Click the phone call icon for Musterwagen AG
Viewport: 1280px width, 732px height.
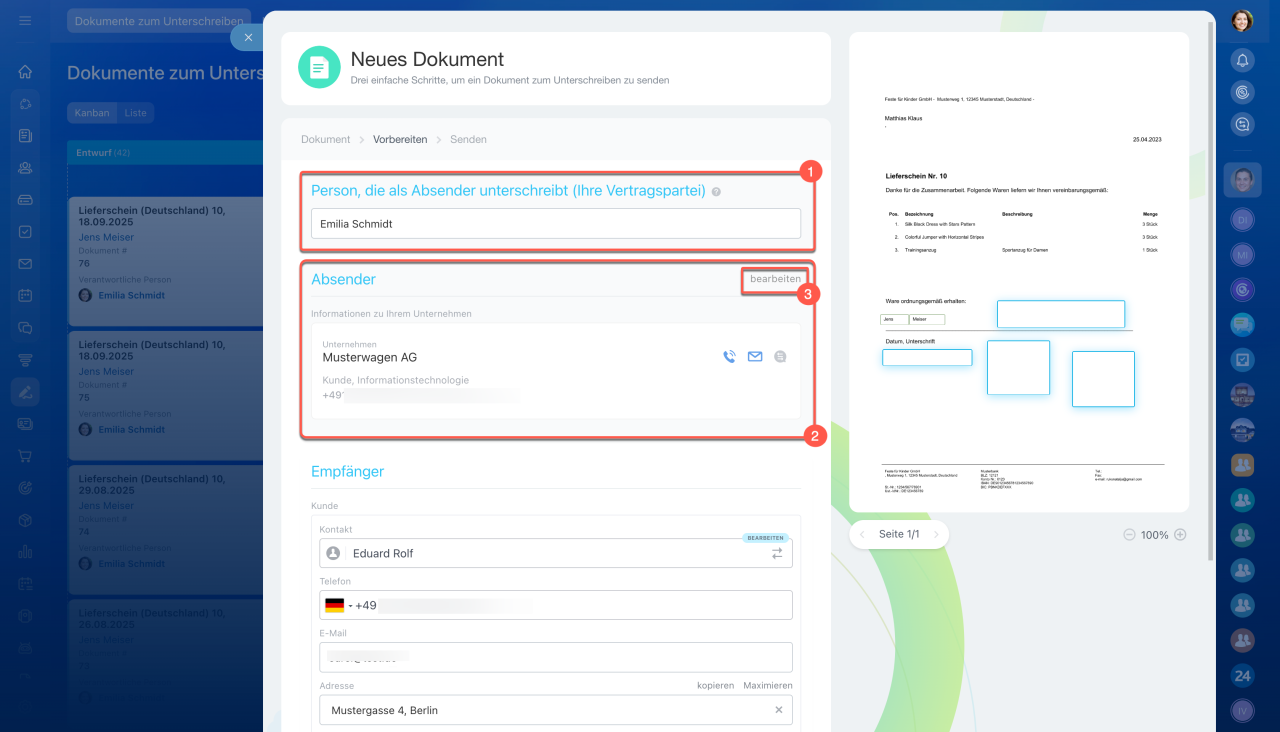coord(729,356)
